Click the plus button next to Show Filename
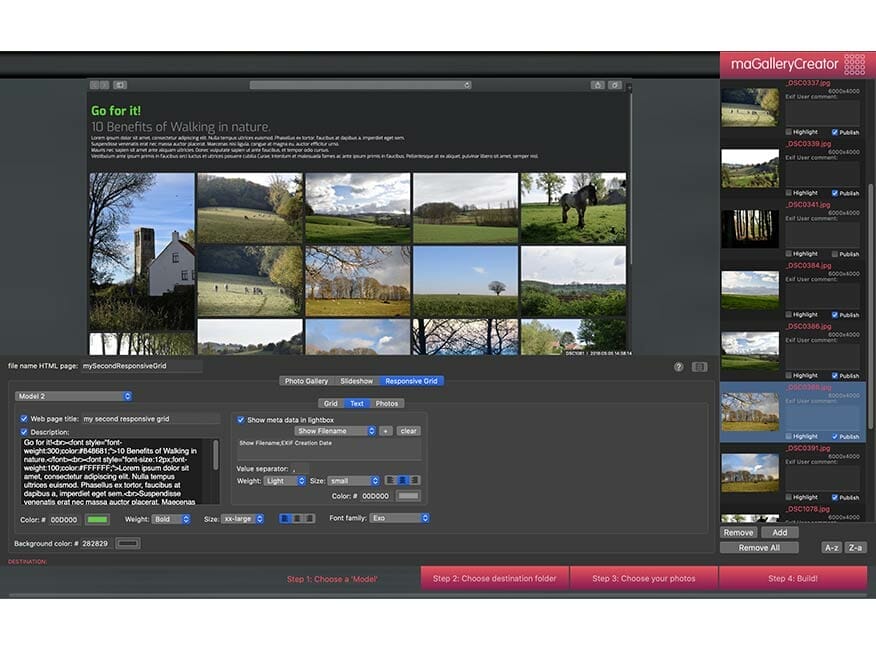The height and width of the screenshot is (658, 876). pyautogui.click(x=385, y=431)
